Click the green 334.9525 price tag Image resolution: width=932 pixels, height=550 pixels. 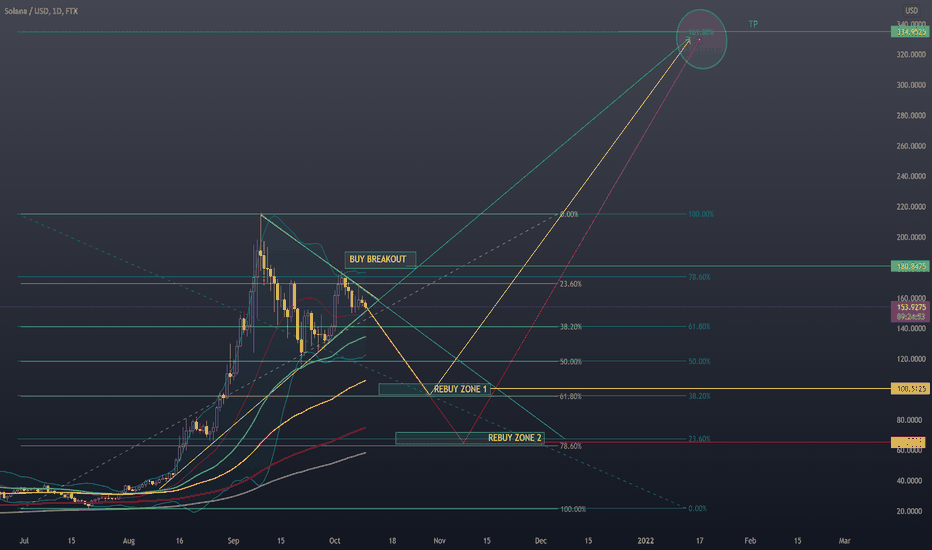(911, 32)
